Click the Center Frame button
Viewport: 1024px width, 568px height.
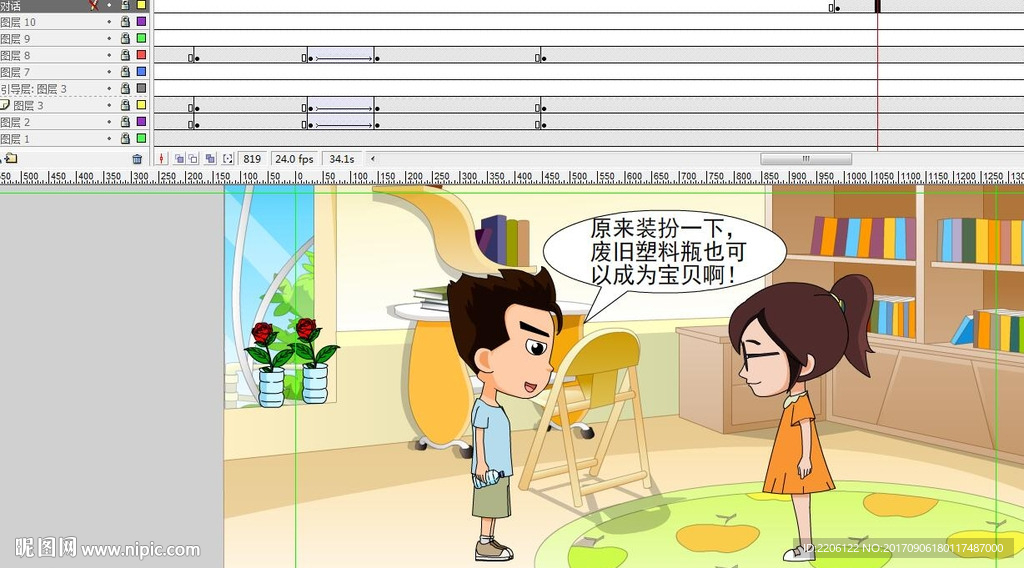[161, 159]
